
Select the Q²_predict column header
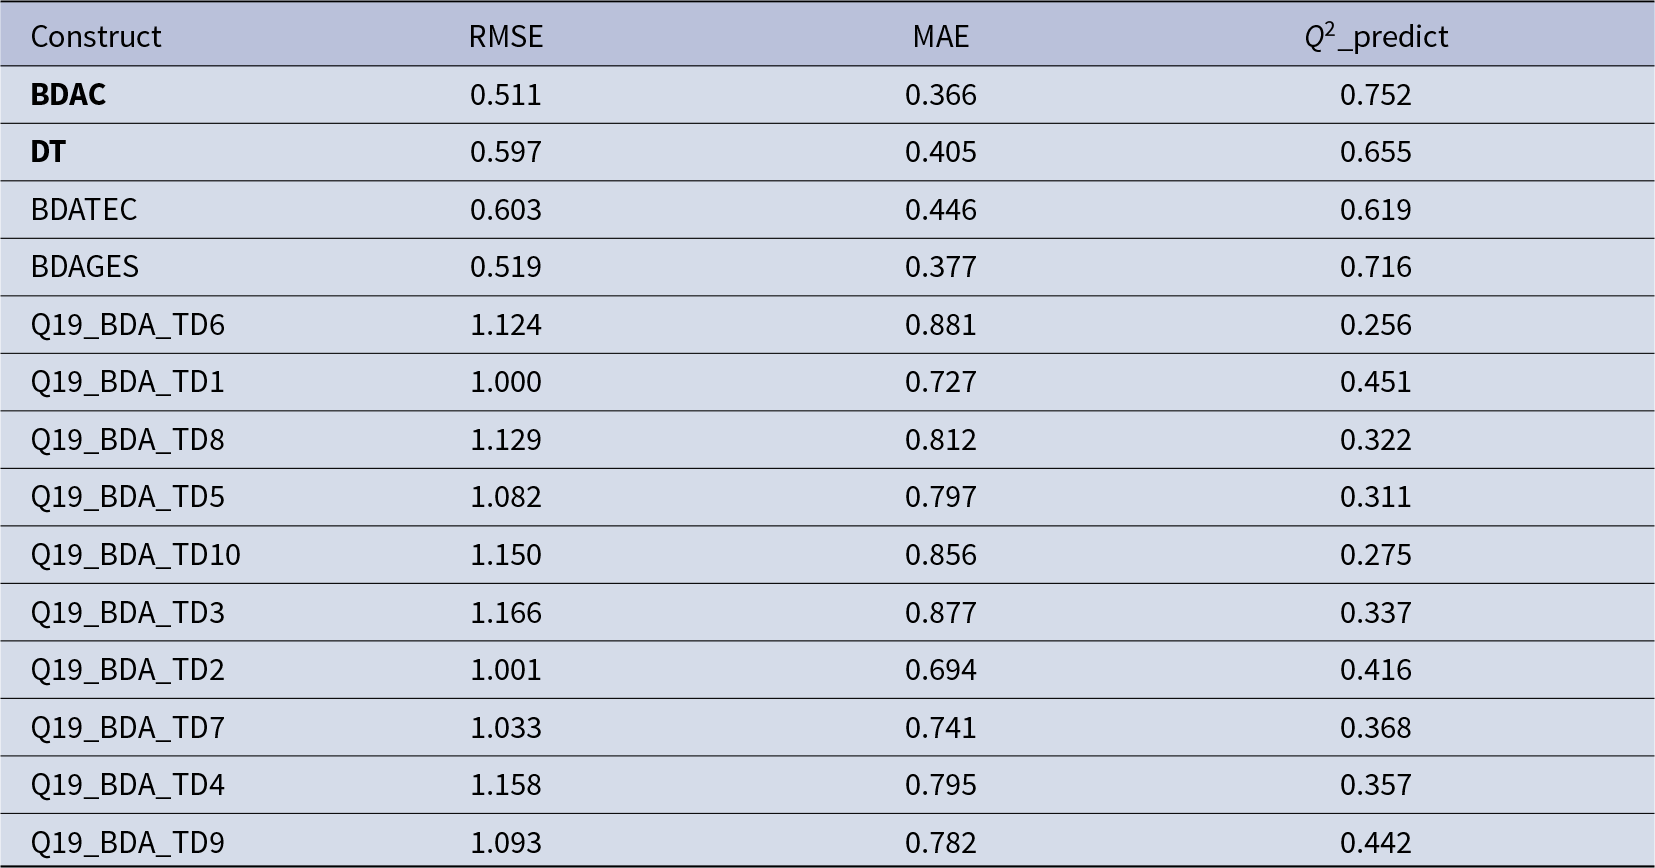[1376, 36]
